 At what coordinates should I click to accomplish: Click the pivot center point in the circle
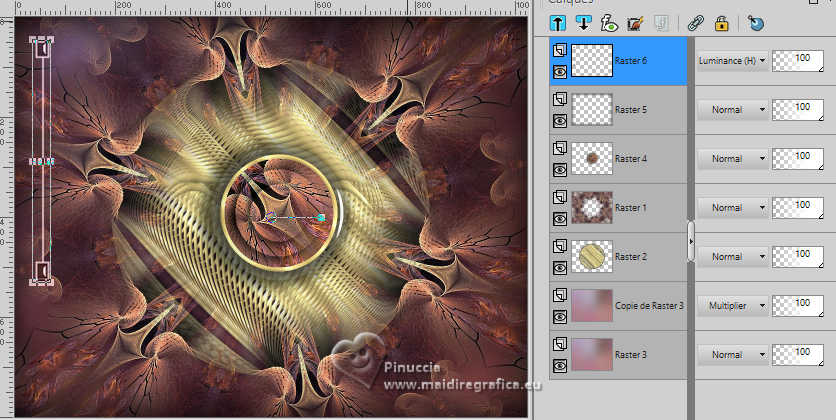[270, 217]
